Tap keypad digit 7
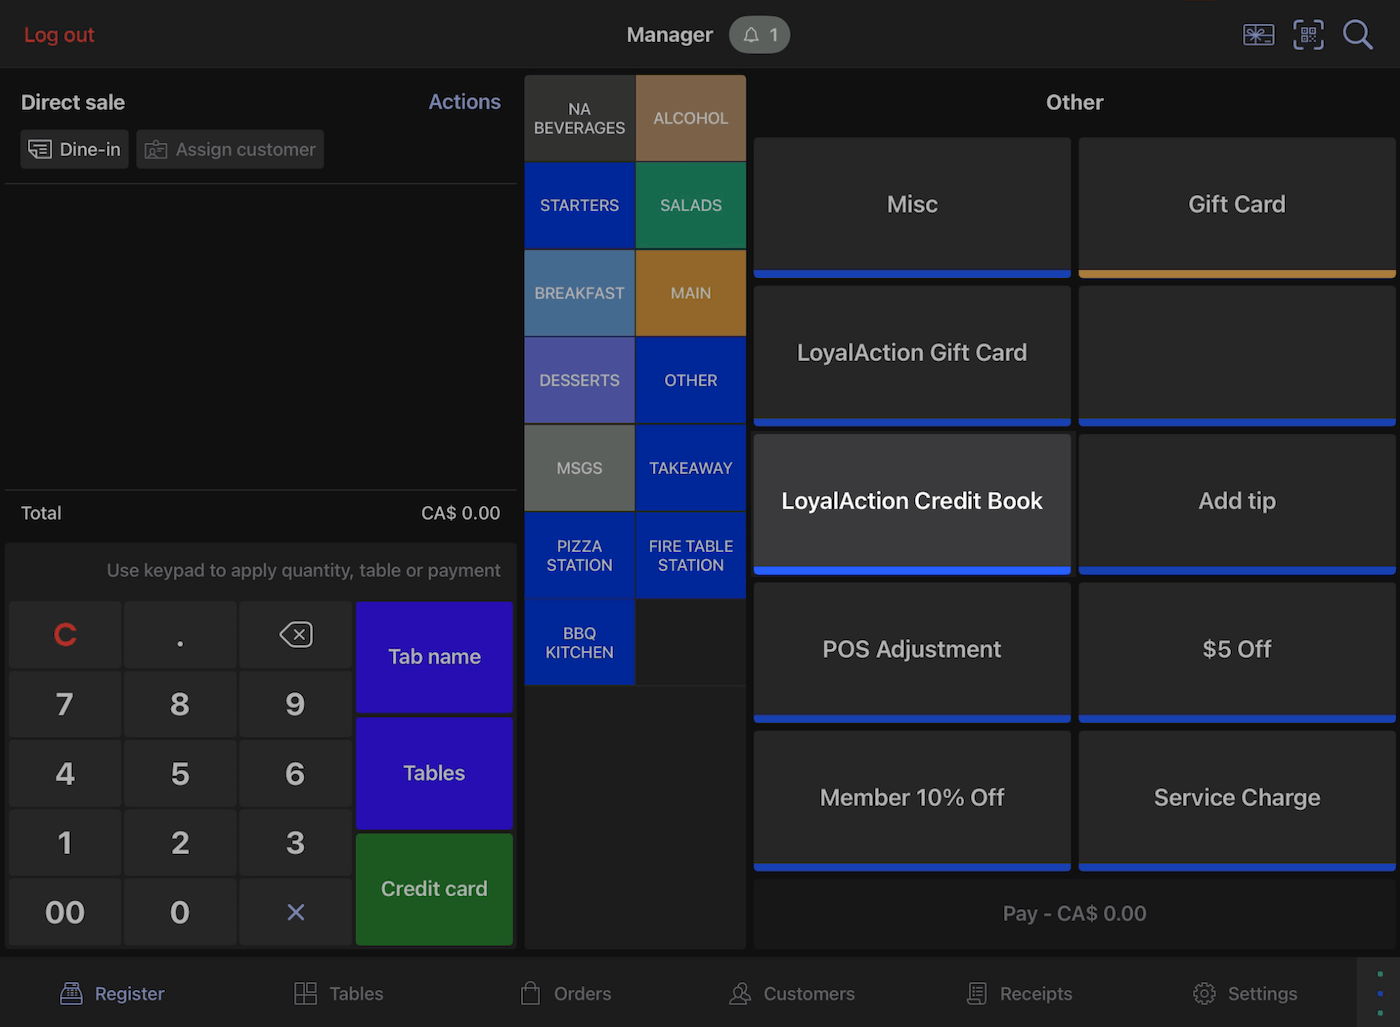Image resolution: width=1400 pixels, height=1027 pixels. pyautogui.click(x=65, y=704)
